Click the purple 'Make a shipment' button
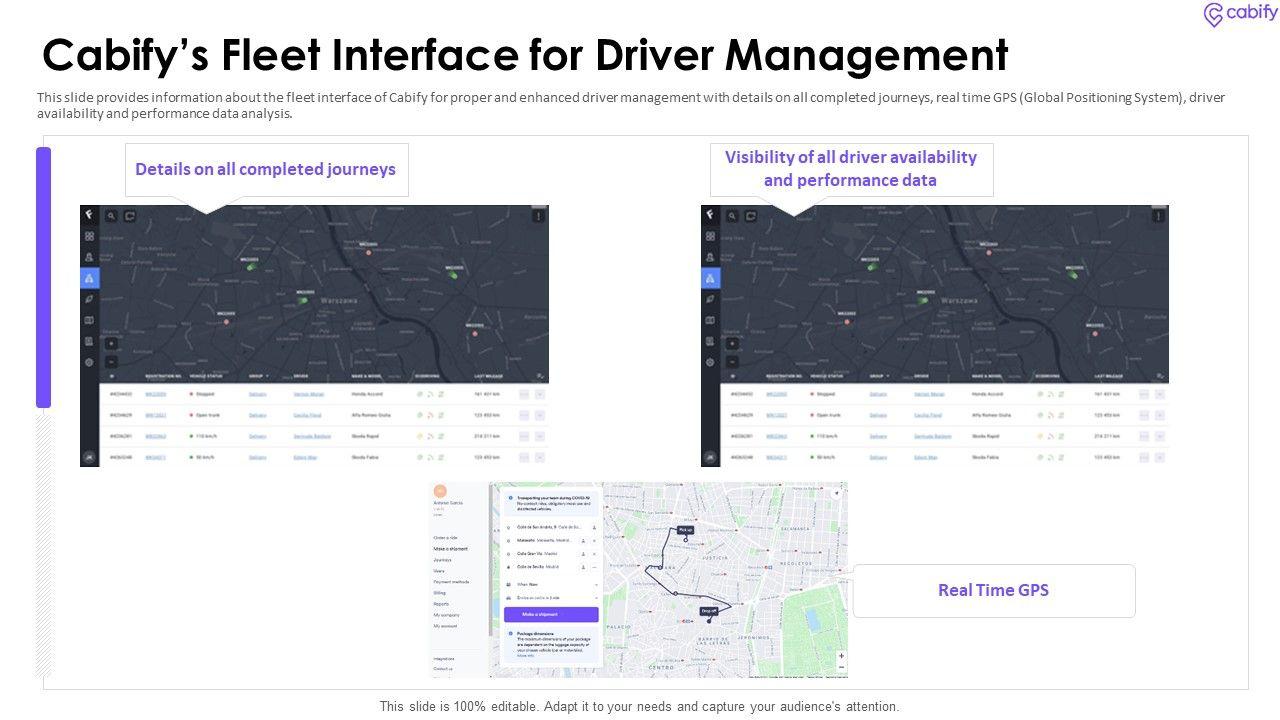 point(551,614)
